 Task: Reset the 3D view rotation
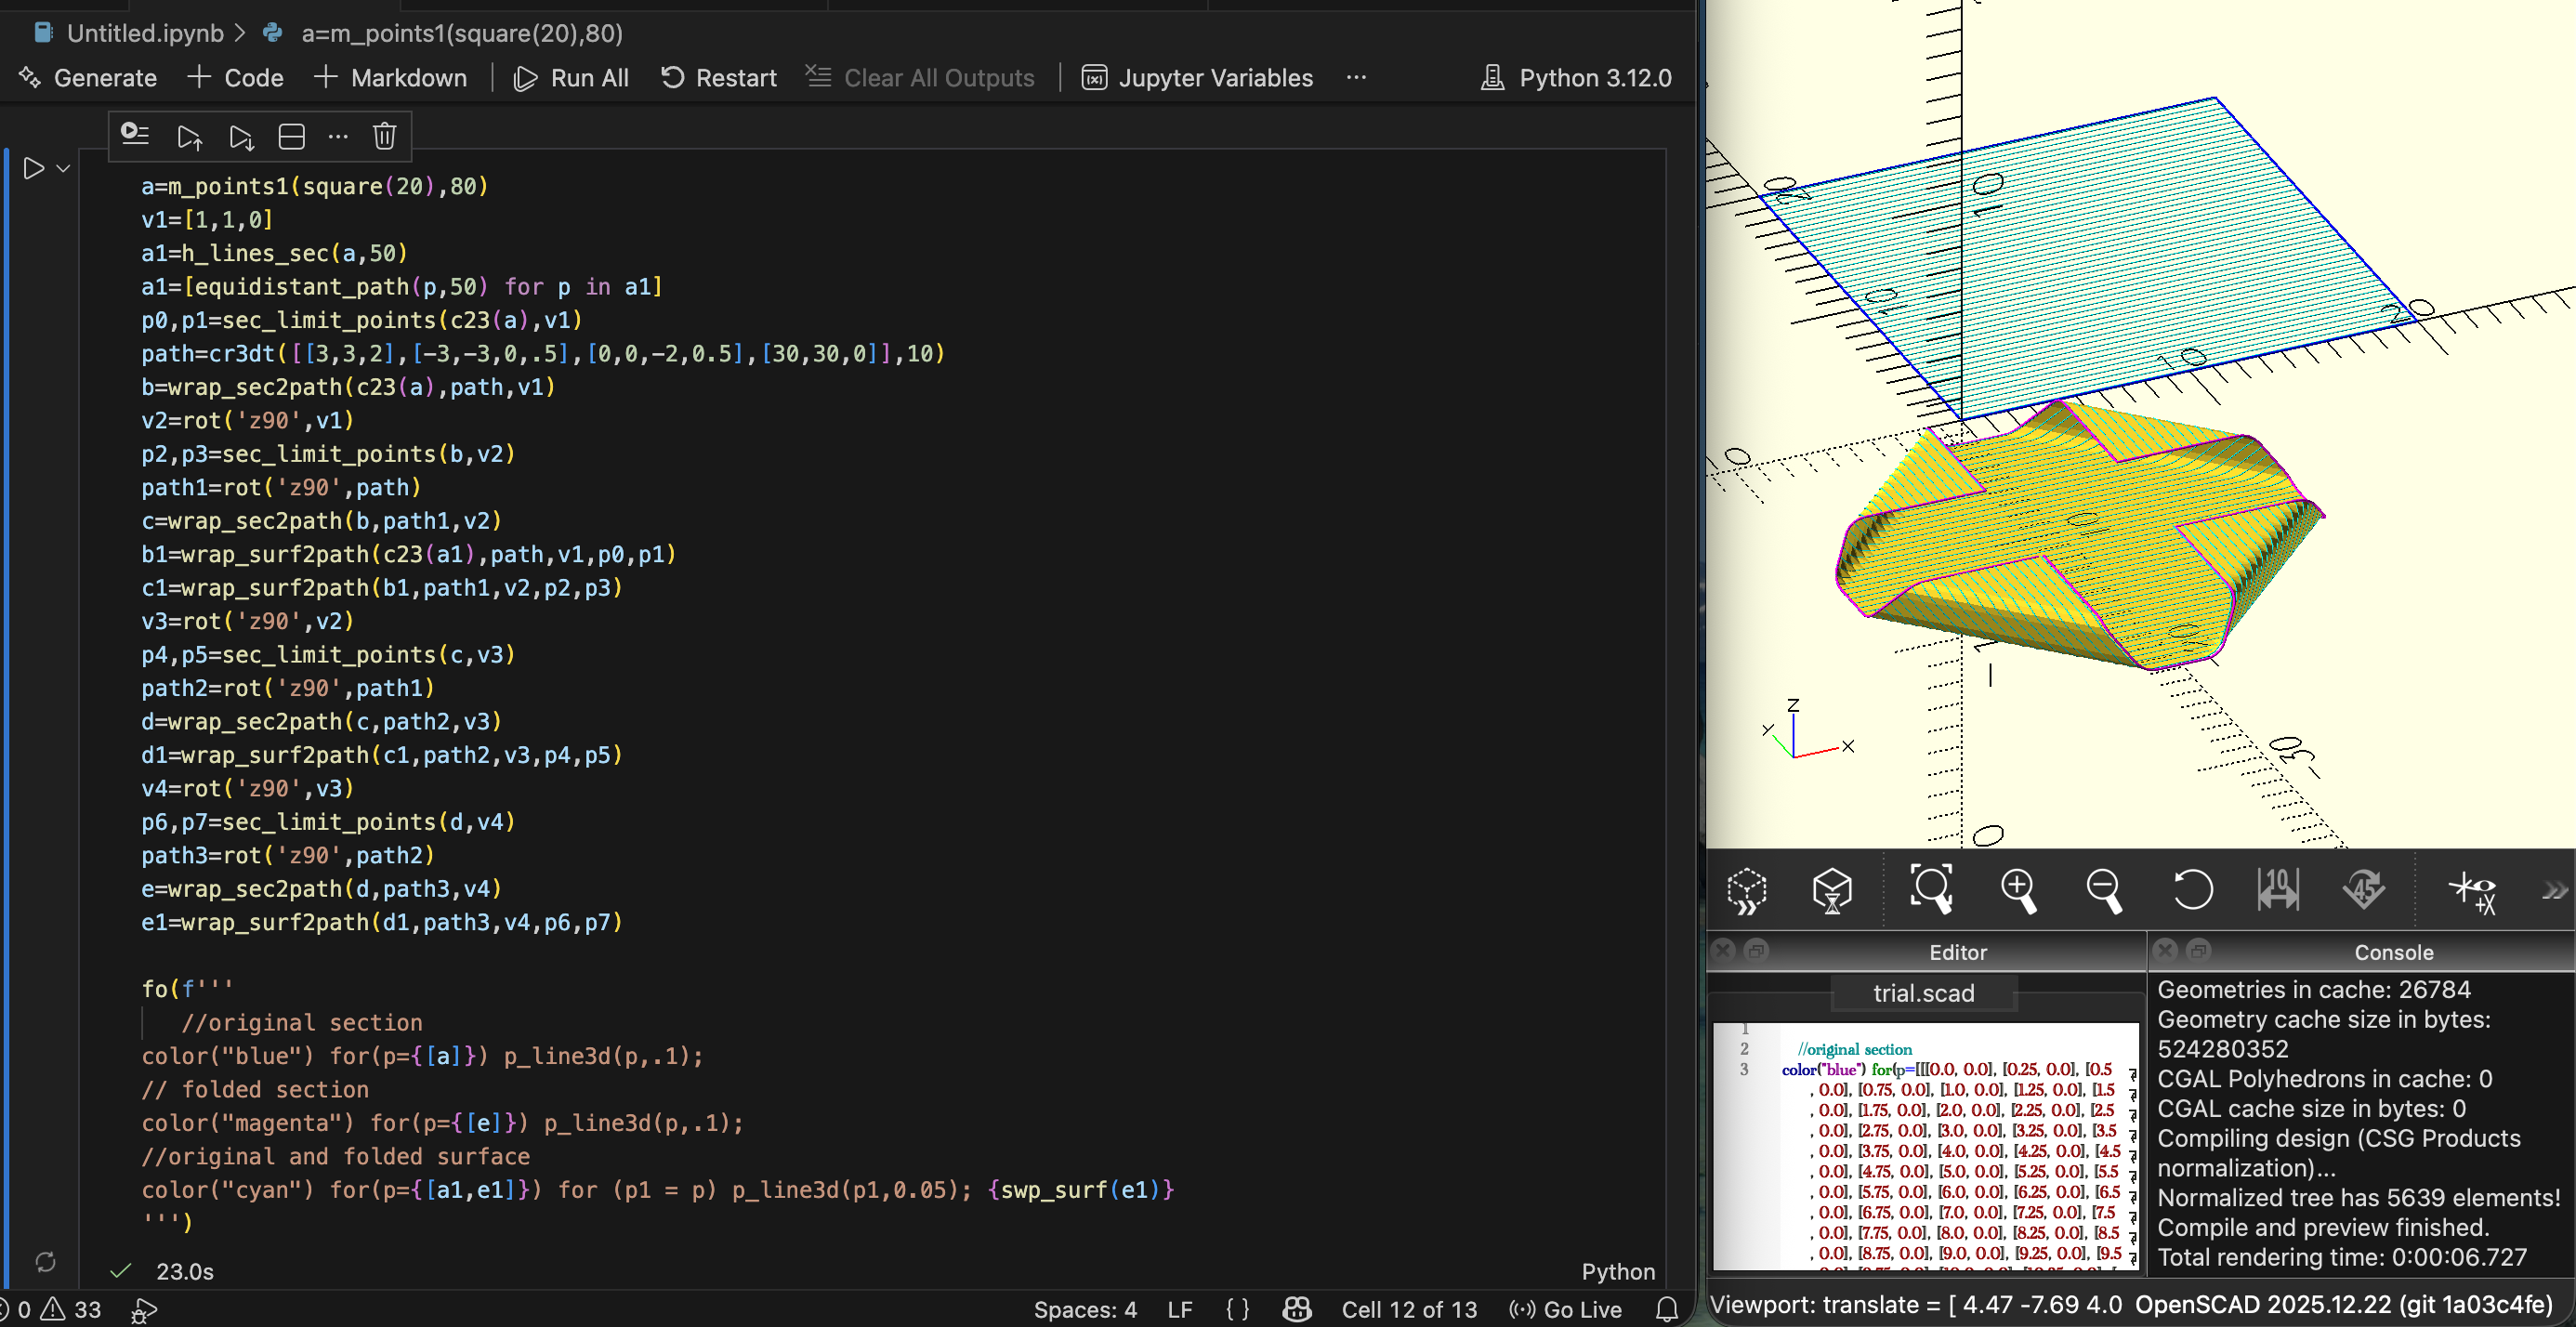(2192, 889)
